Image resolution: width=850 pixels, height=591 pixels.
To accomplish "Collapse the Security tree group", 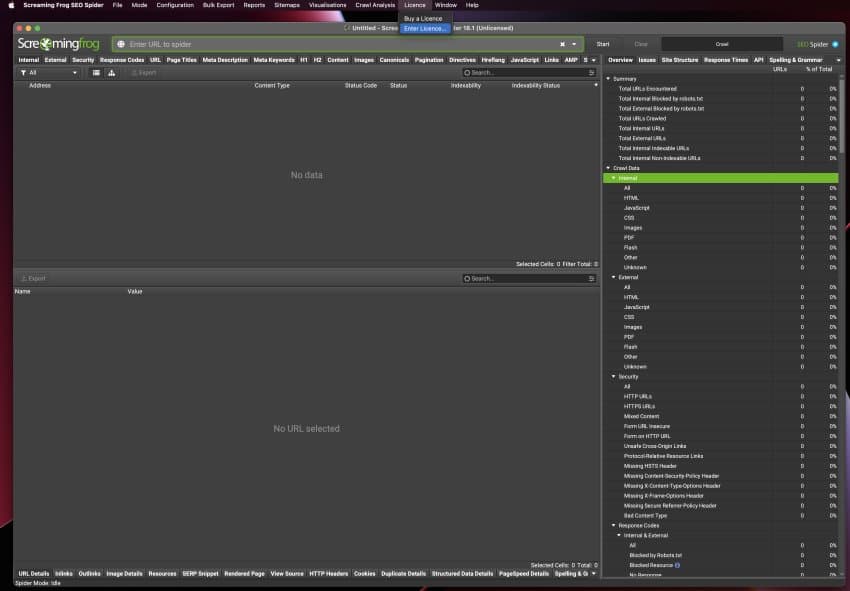I will click(x=613, y=377).
